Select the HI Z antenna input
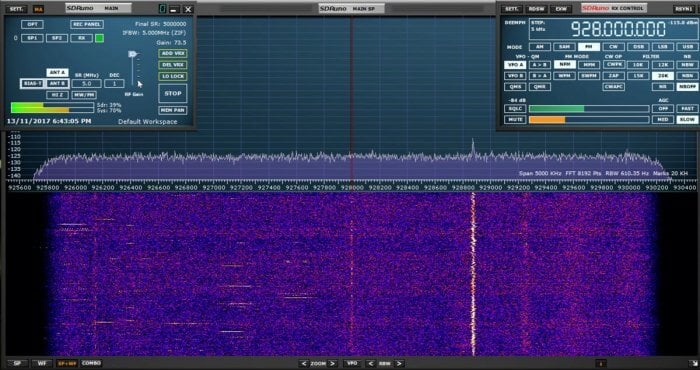 point(57,95)
